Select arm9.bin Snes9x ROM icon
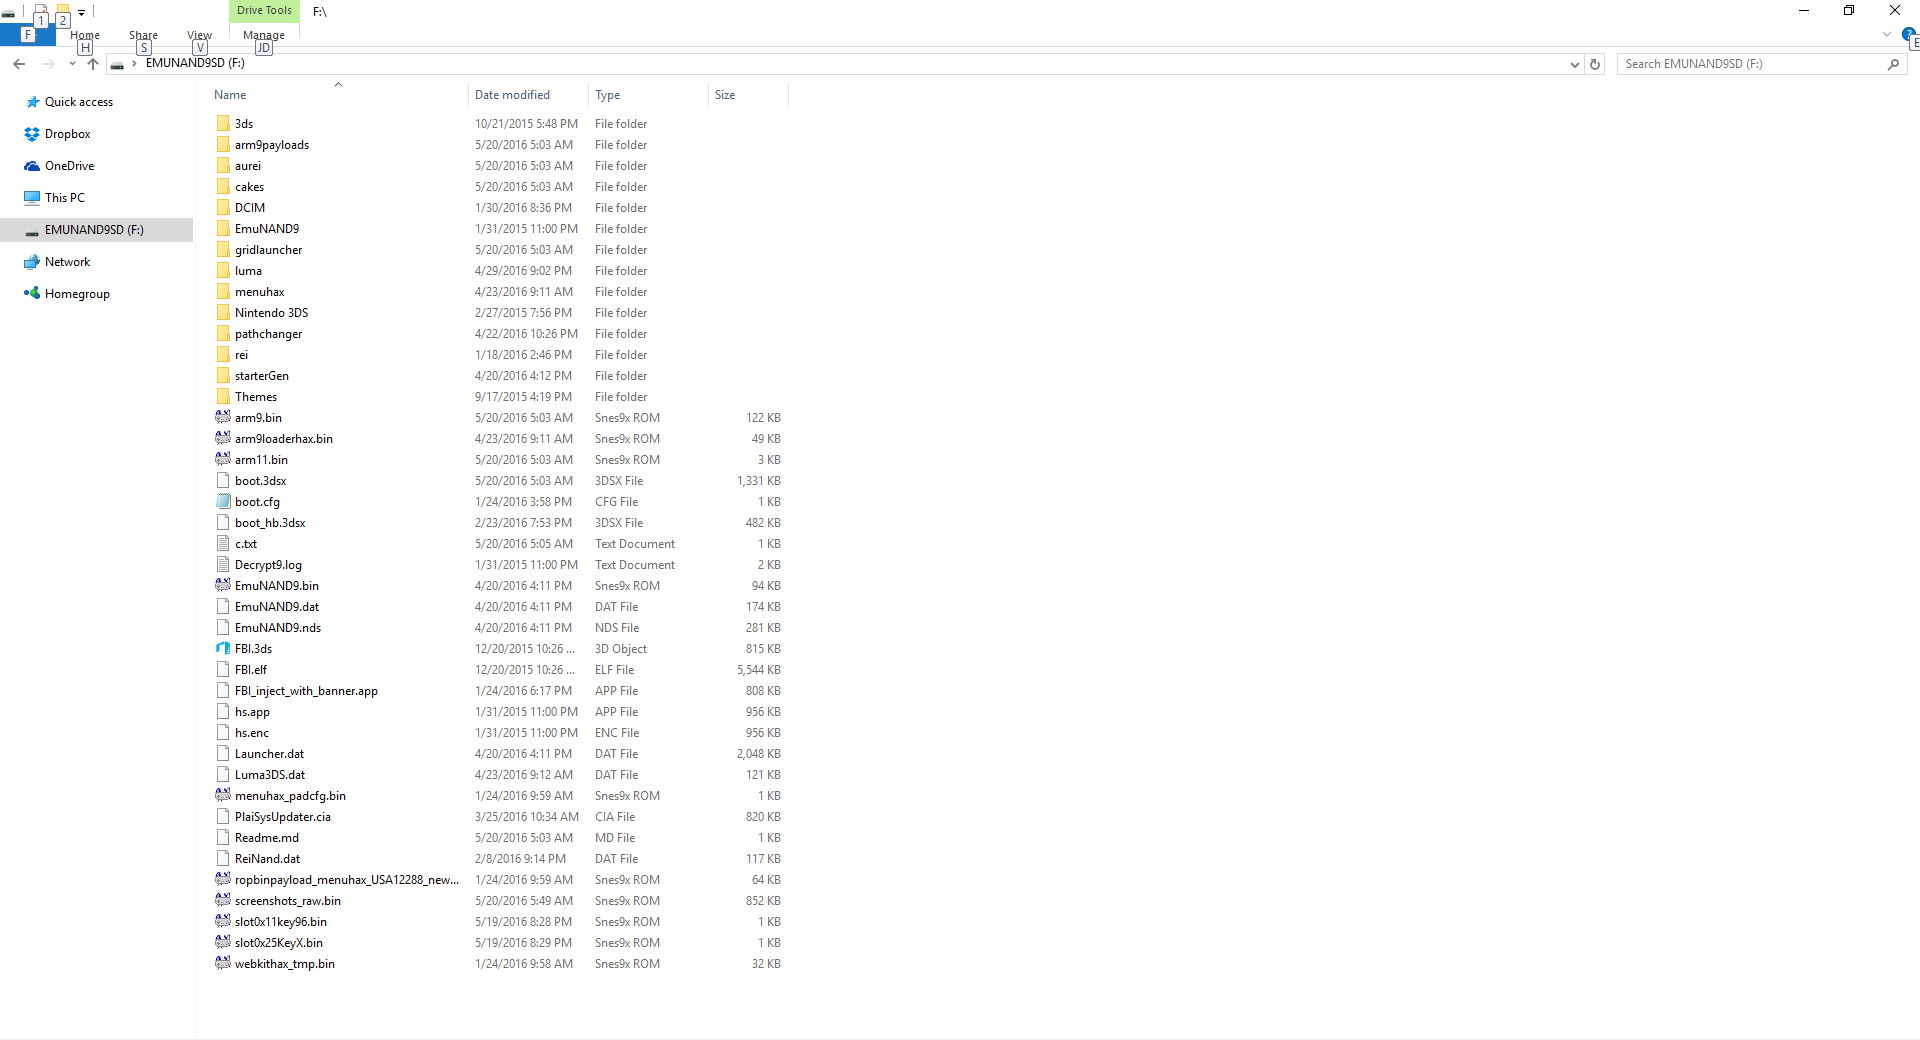Viewport: 1920px width, 1040px height. point(223,418)
